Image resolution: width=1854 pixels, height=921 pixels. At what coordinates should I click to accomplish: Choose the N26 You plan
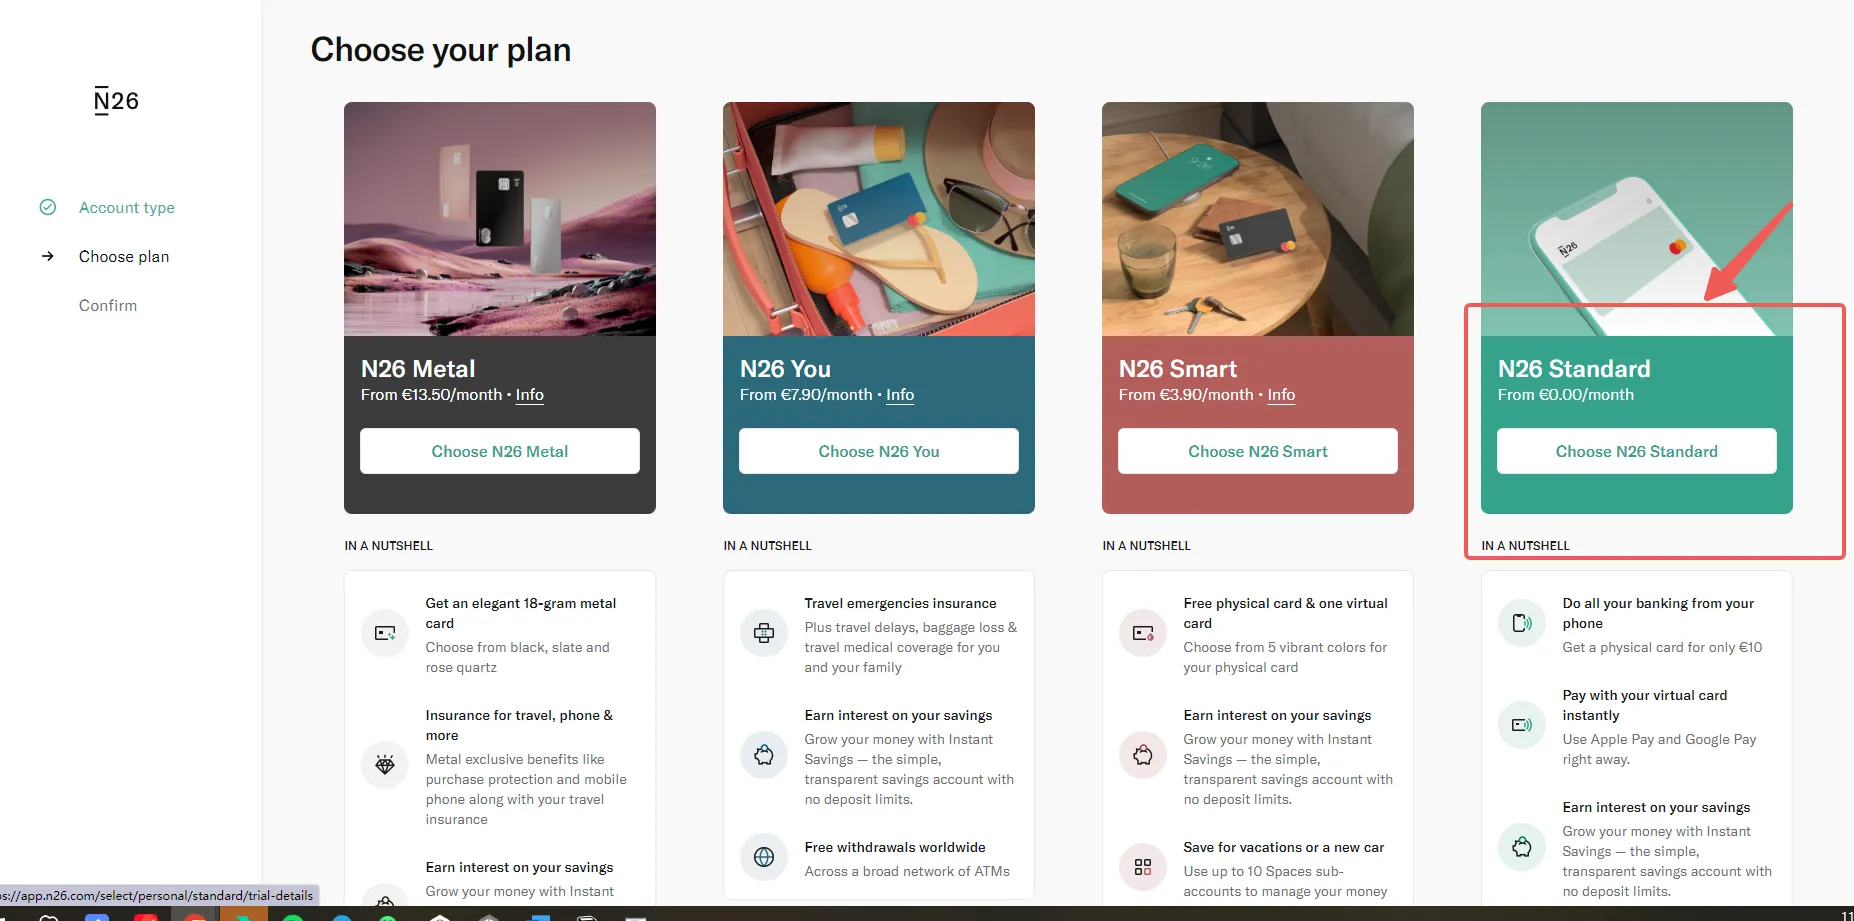879,451
